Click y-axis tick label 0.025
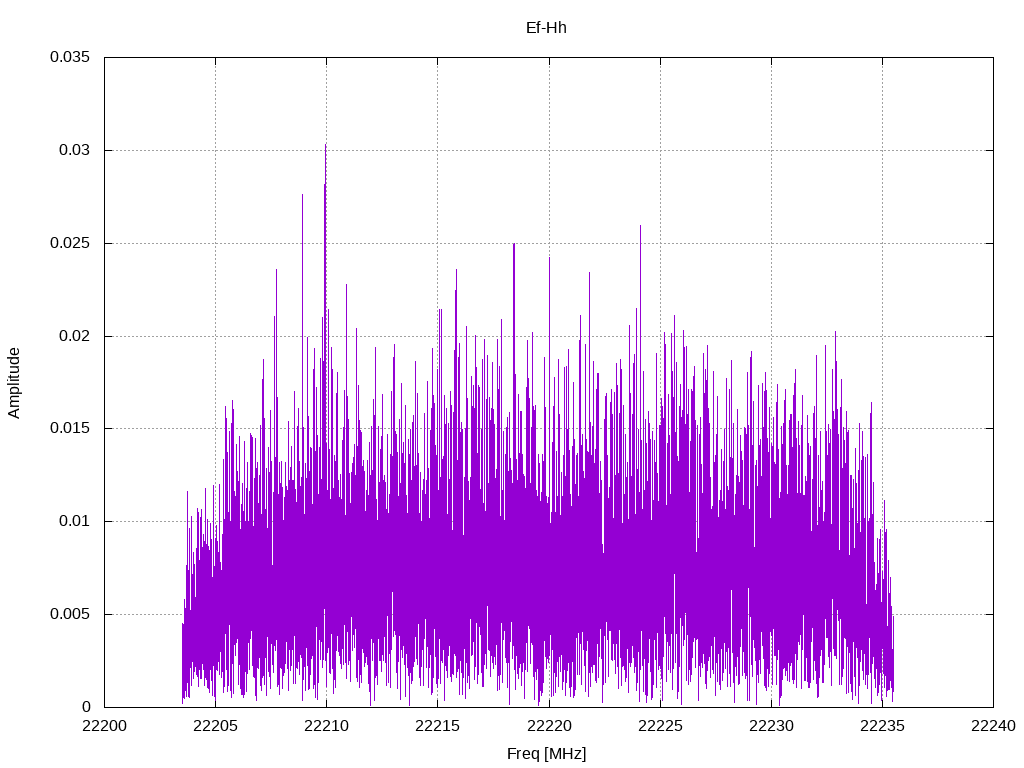 [x=70, y=243]
